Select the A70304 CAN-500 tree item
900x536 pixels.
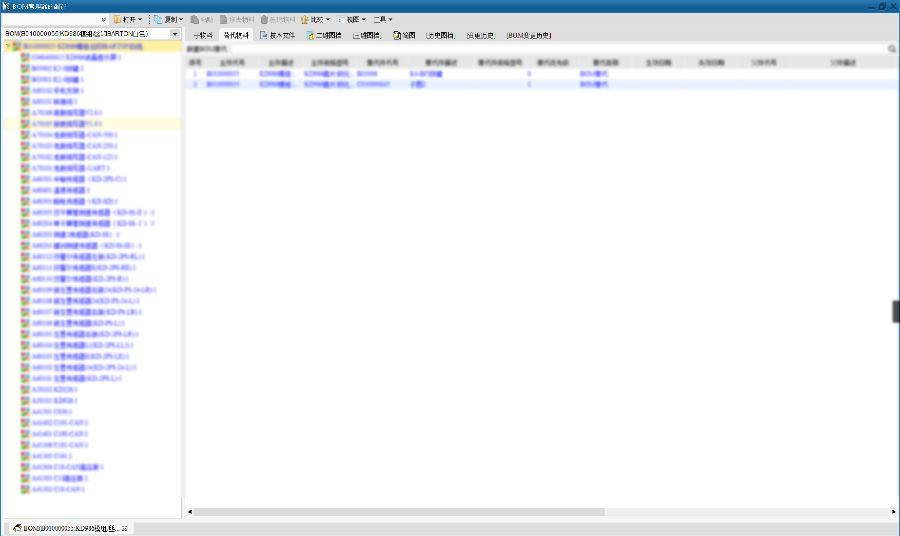click(75, 135)
